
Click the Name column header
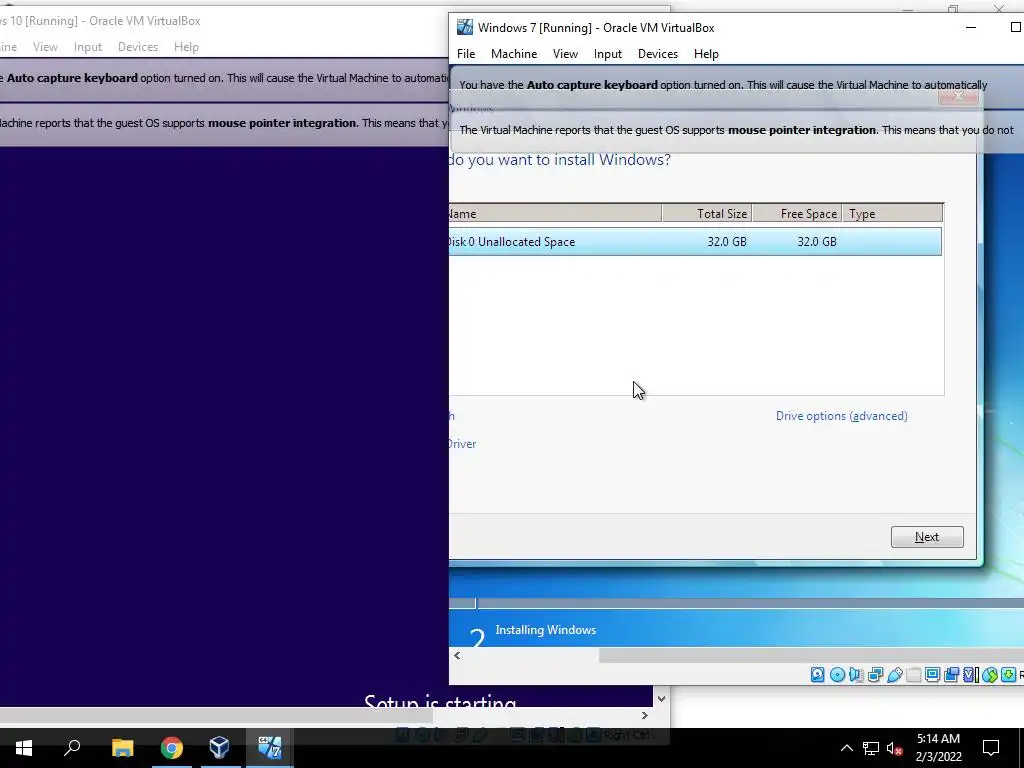tap(555, 214)
